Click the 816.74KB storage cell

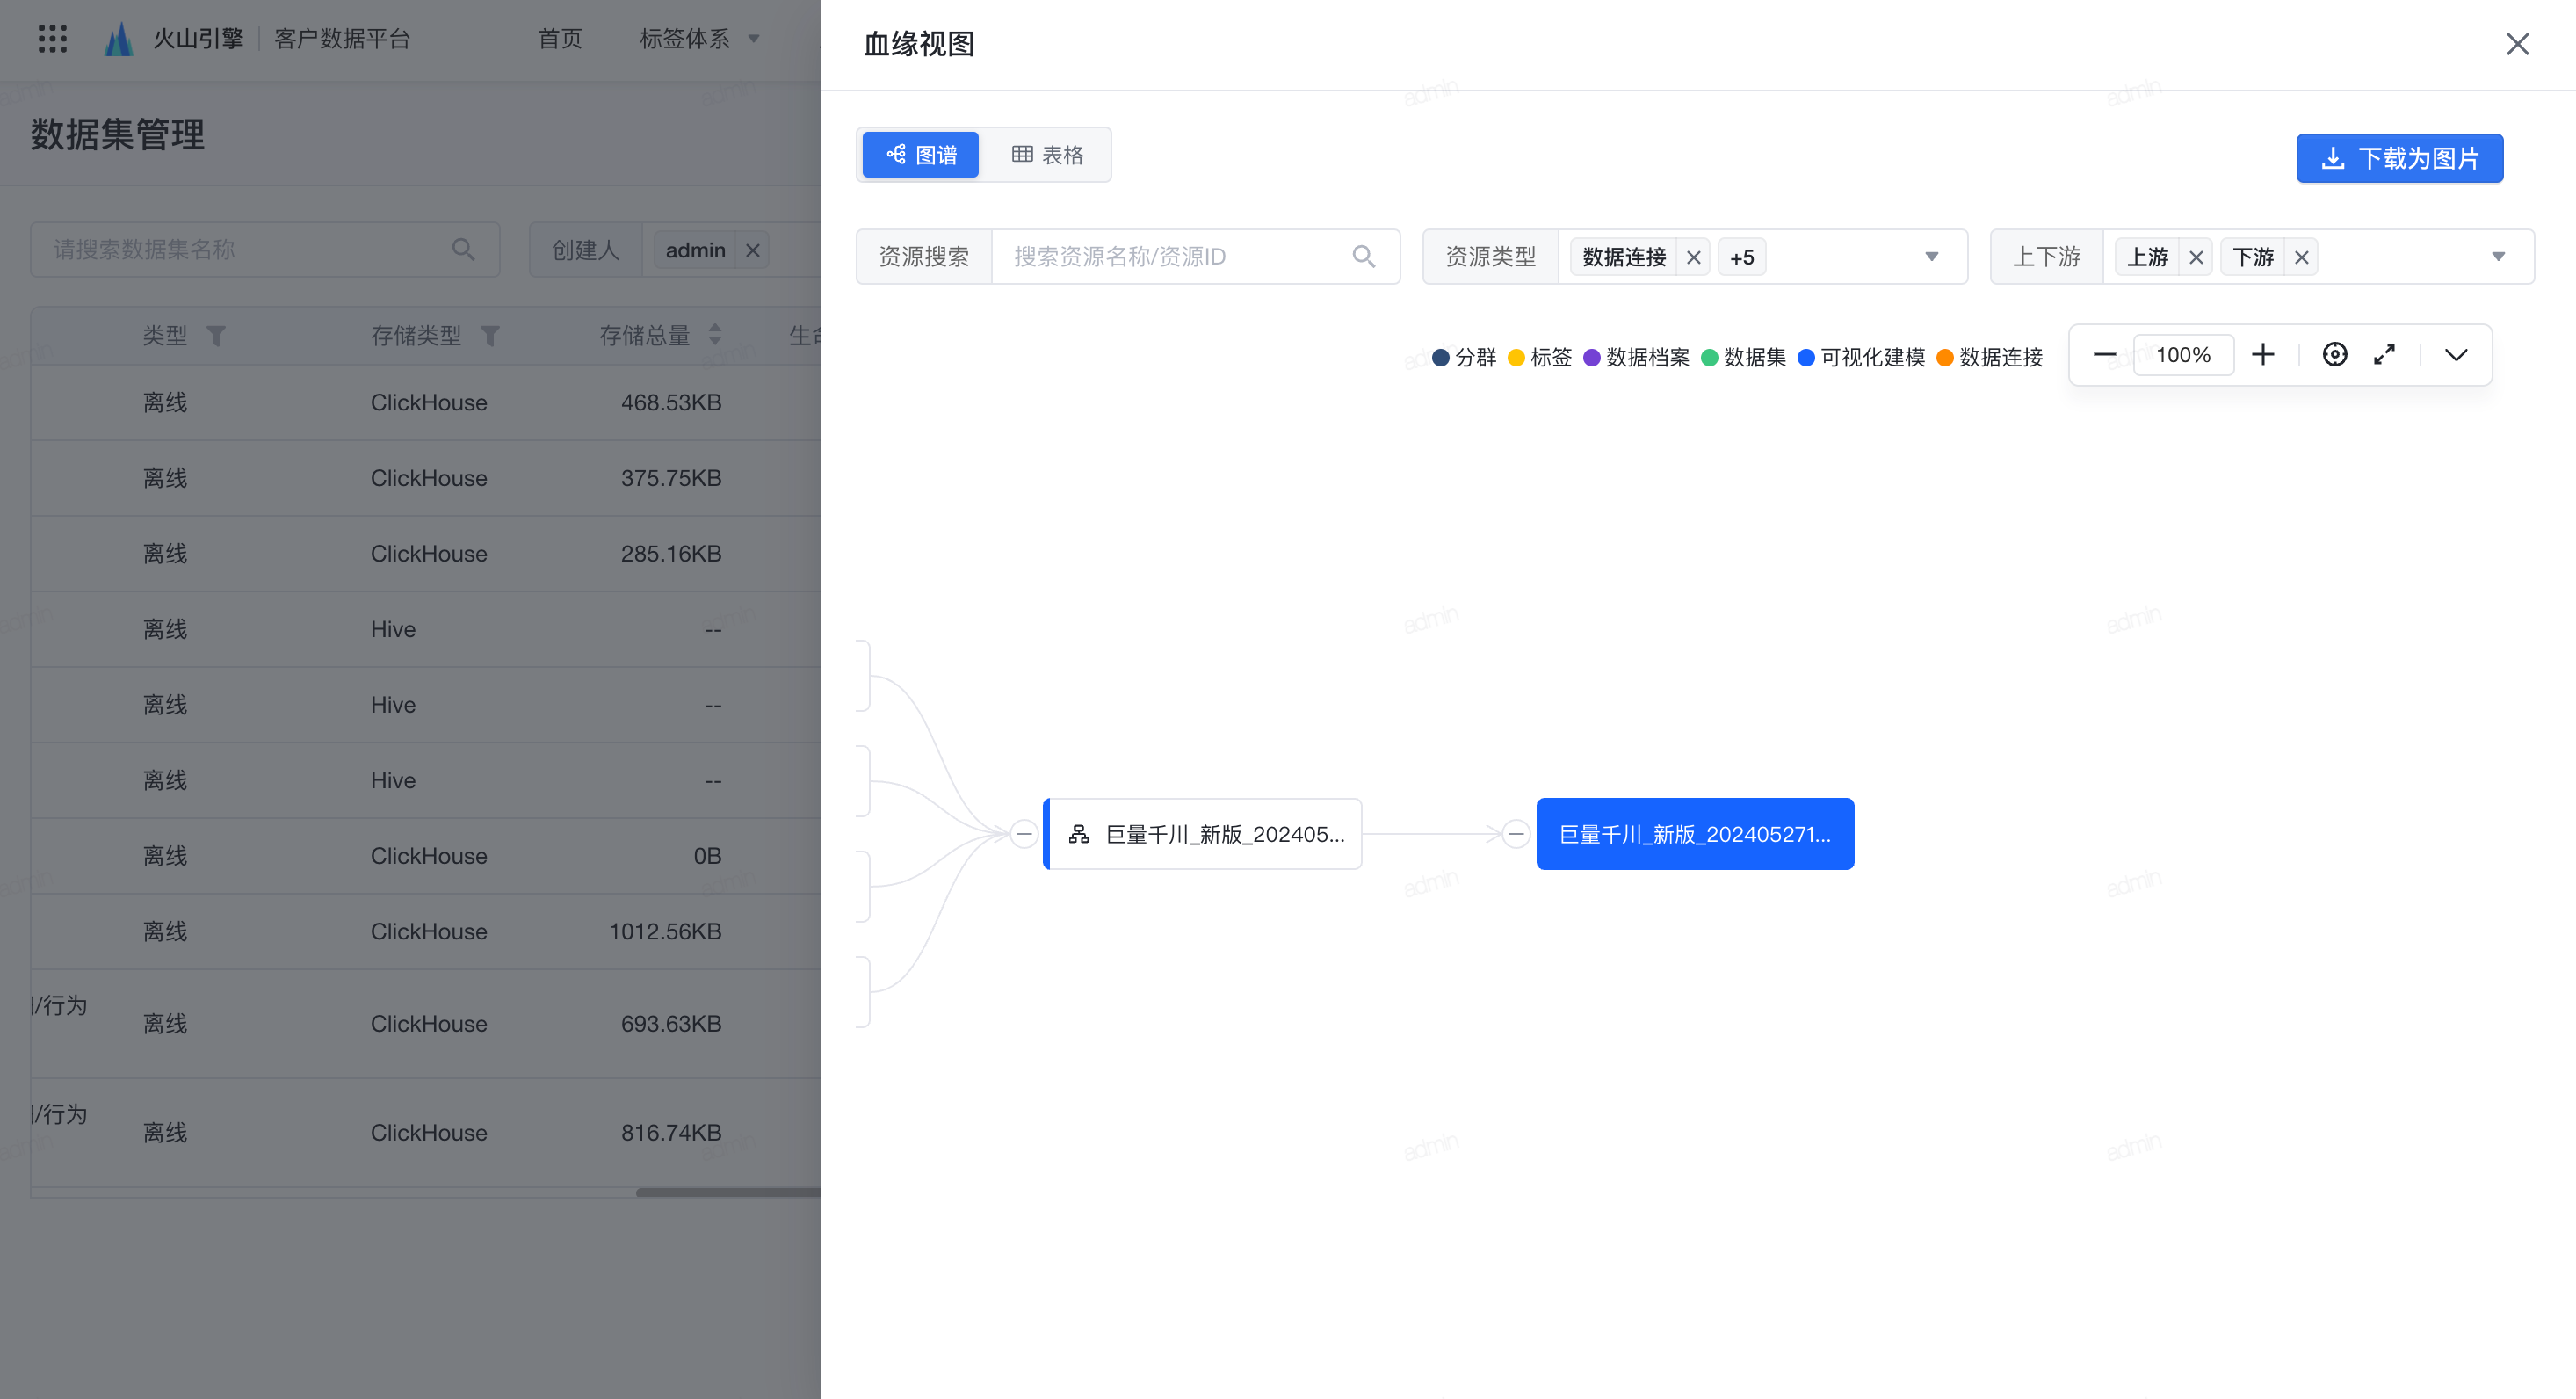point(670,1132)
